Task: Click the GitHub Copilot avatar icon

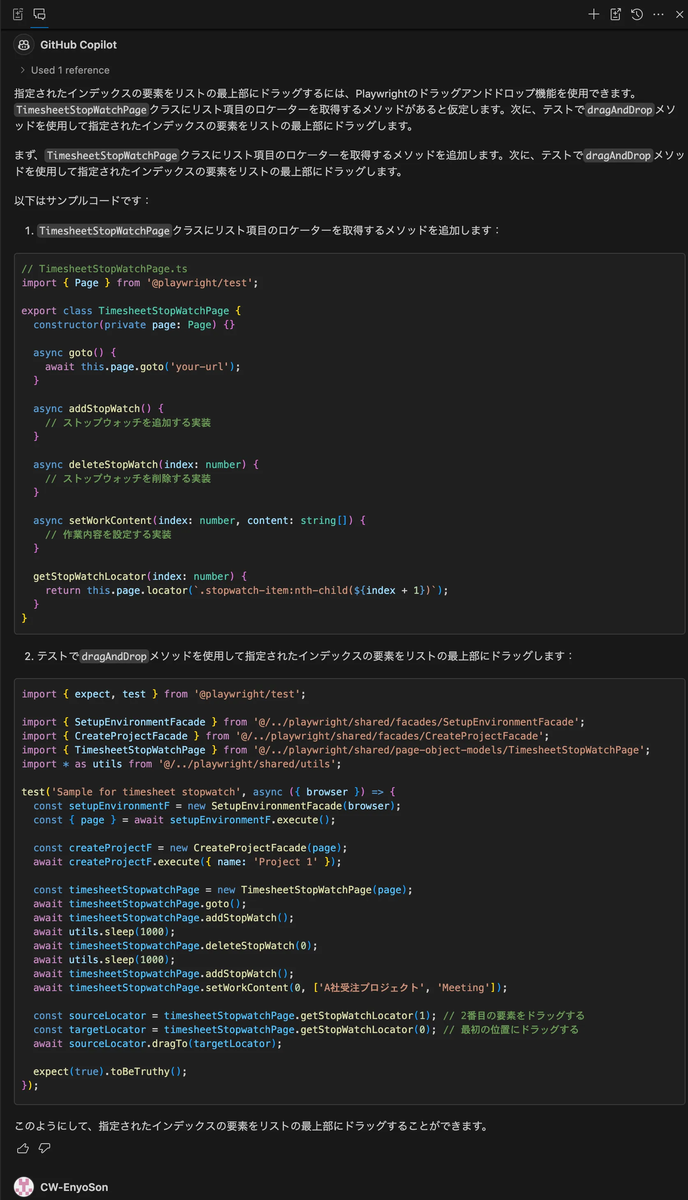Action: coord(23,46)
